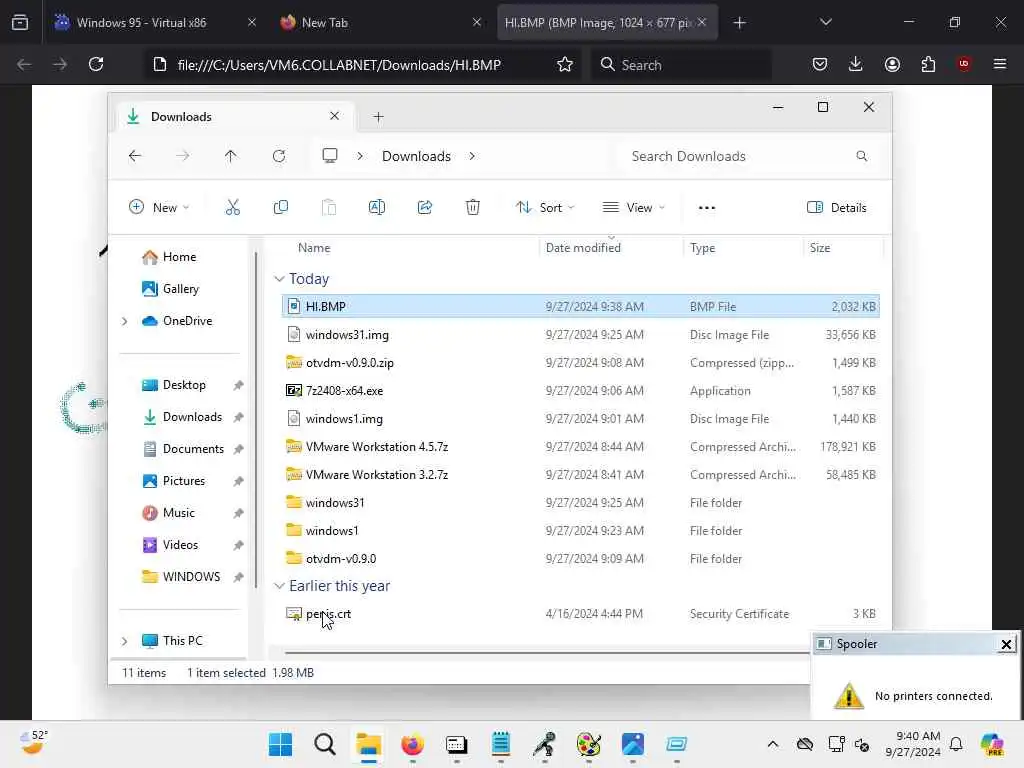Open the New dropdown menu
This screenshot has height=768, width=1024.
[159, 208]
